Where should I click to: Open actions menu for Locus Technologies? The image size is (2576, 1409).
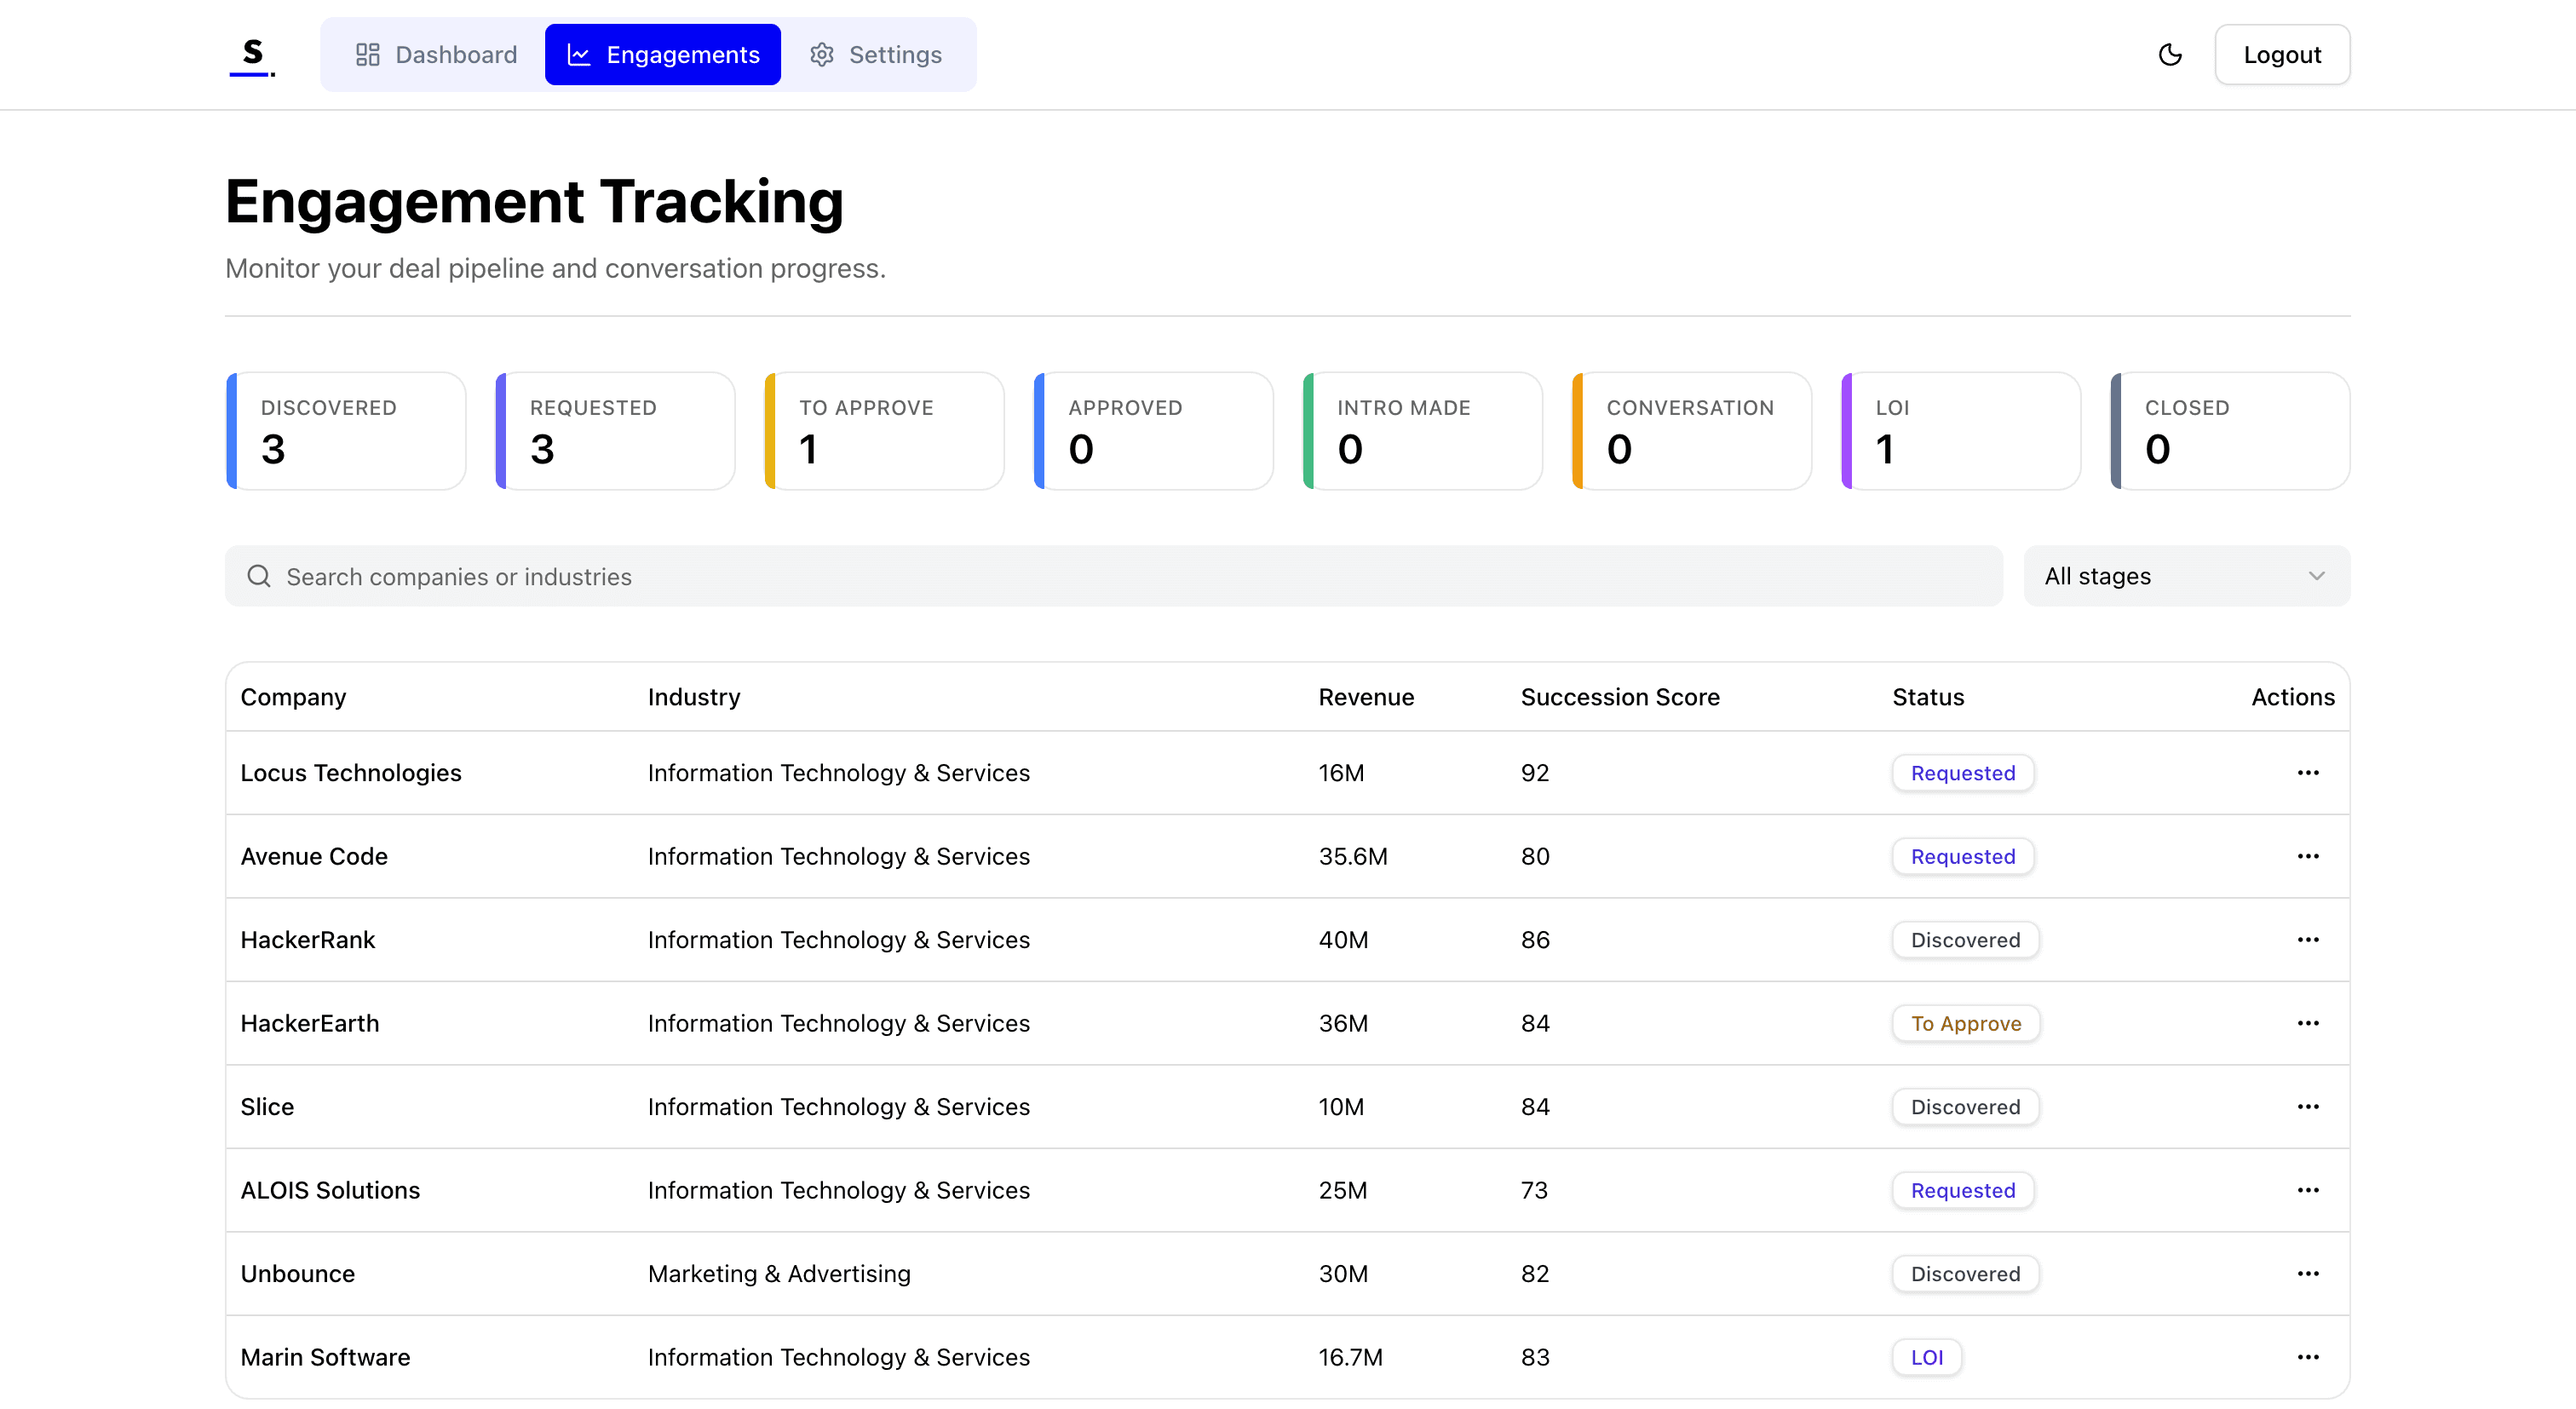(2307, 773)
